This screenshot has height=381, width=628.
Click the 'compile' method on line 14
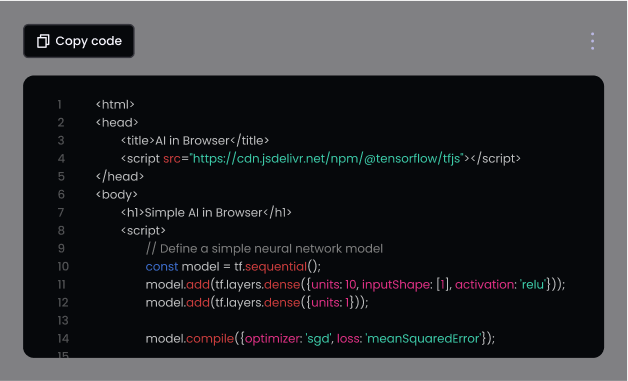click(210, 339)
